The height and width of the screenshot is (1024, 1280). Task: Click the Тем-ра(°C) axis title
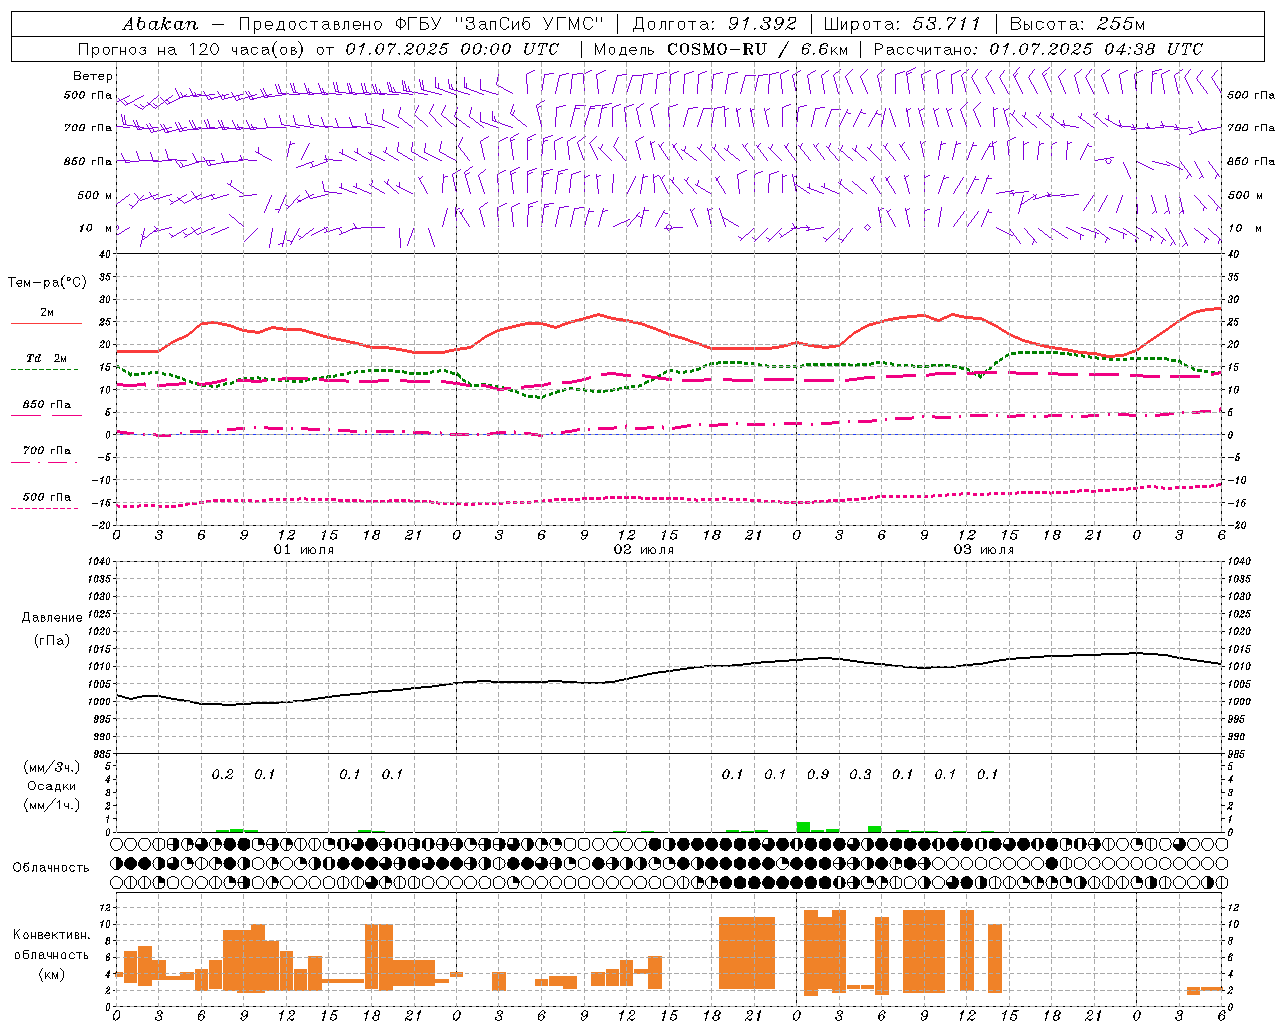(x=47, y=283)
